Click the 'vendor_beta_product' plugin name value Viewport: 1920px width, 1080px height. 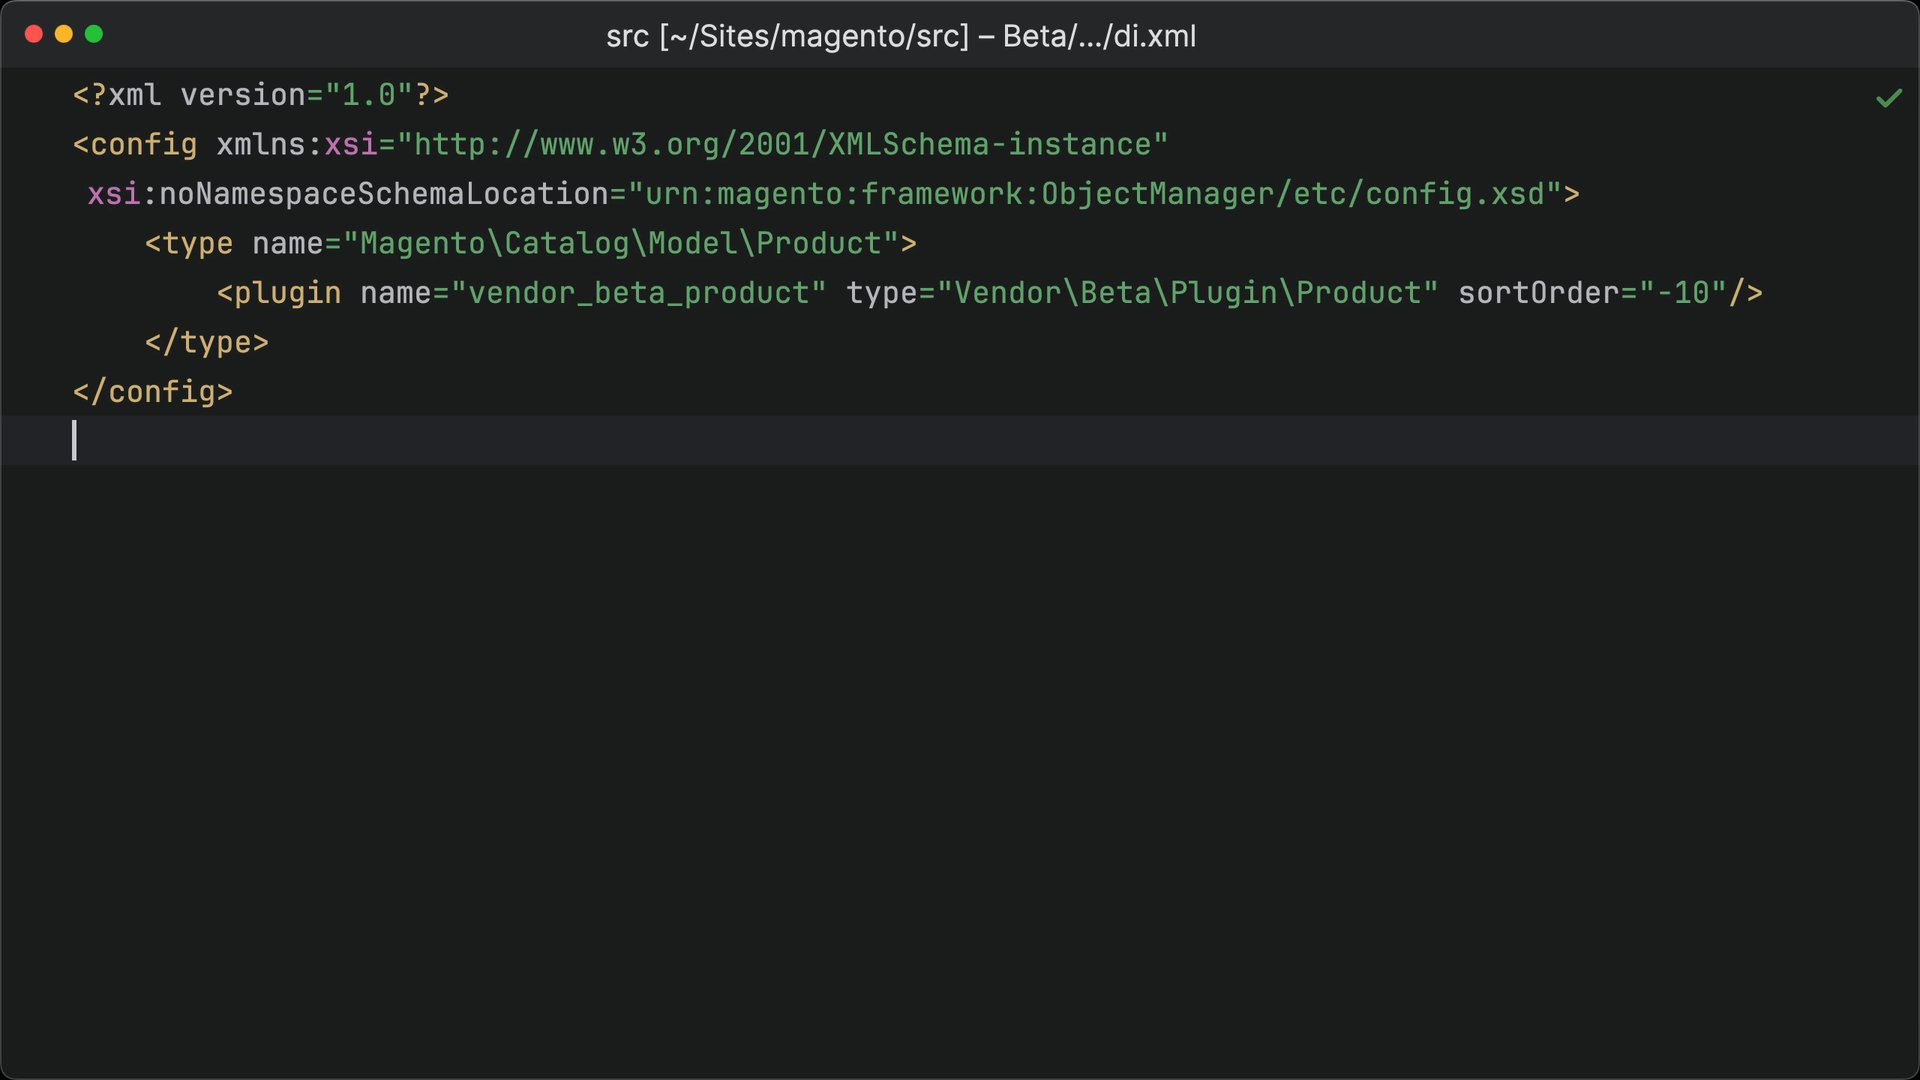click(639, 293)
